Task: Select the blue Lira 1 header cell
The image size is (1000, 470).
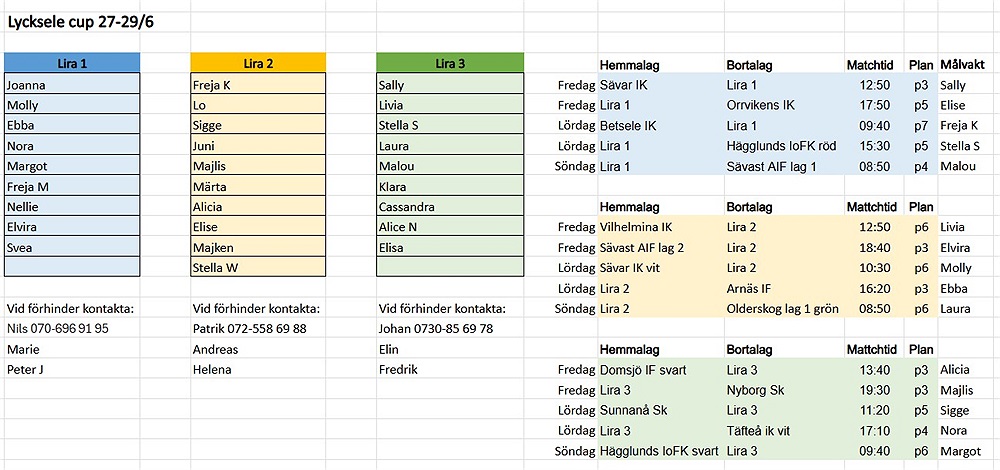Action: 72,63
